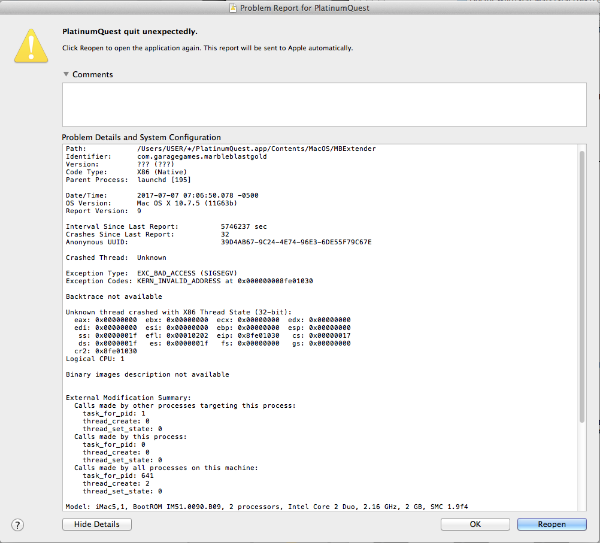Click the Exception Type EXC_BAD_ACCESS line
Screen dimensions: 600x543
(170, 272)
